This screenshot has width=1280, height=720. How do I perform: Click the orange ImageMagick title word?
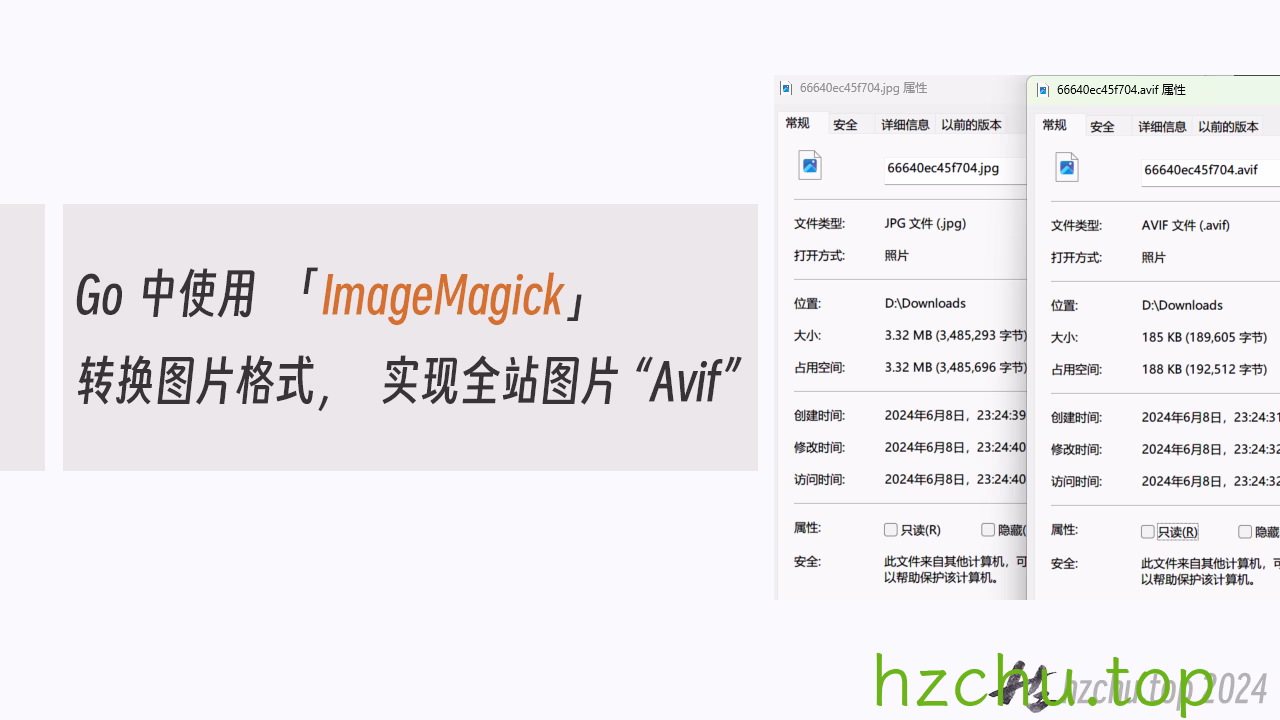click(x=442, y=296)
